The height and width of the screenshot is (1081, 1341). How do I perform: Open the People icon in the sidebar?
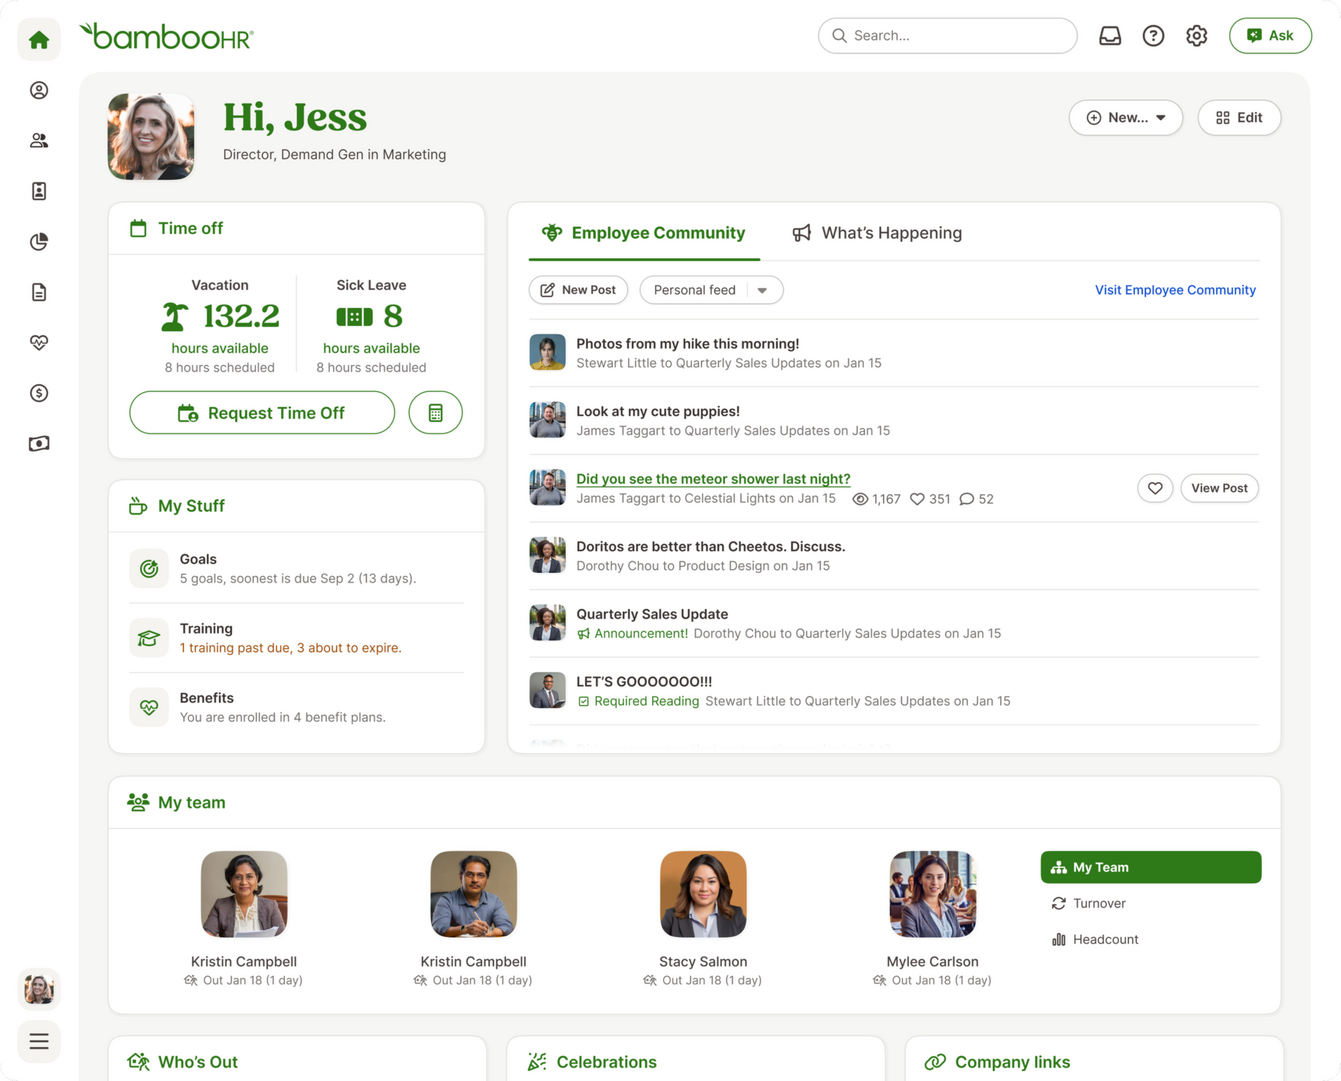[39, 141]
